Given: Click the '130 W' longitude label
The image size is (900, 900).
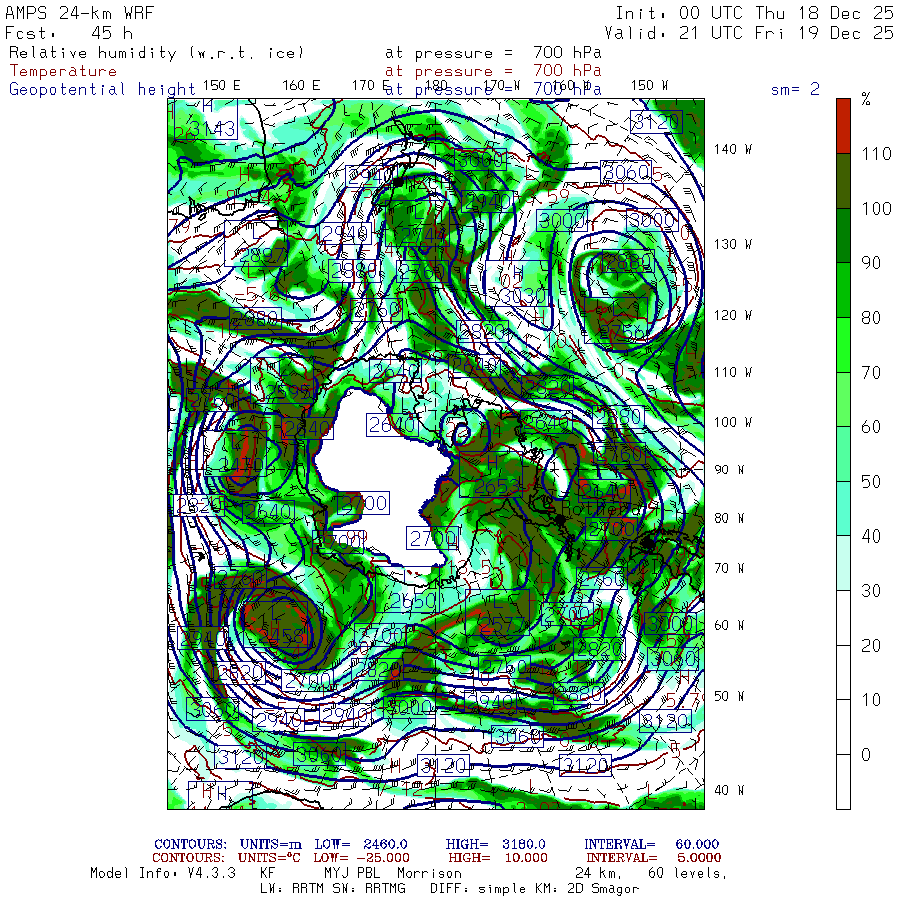Looking at the screenshot, I should pyautogui.click(x=732, y=244).
